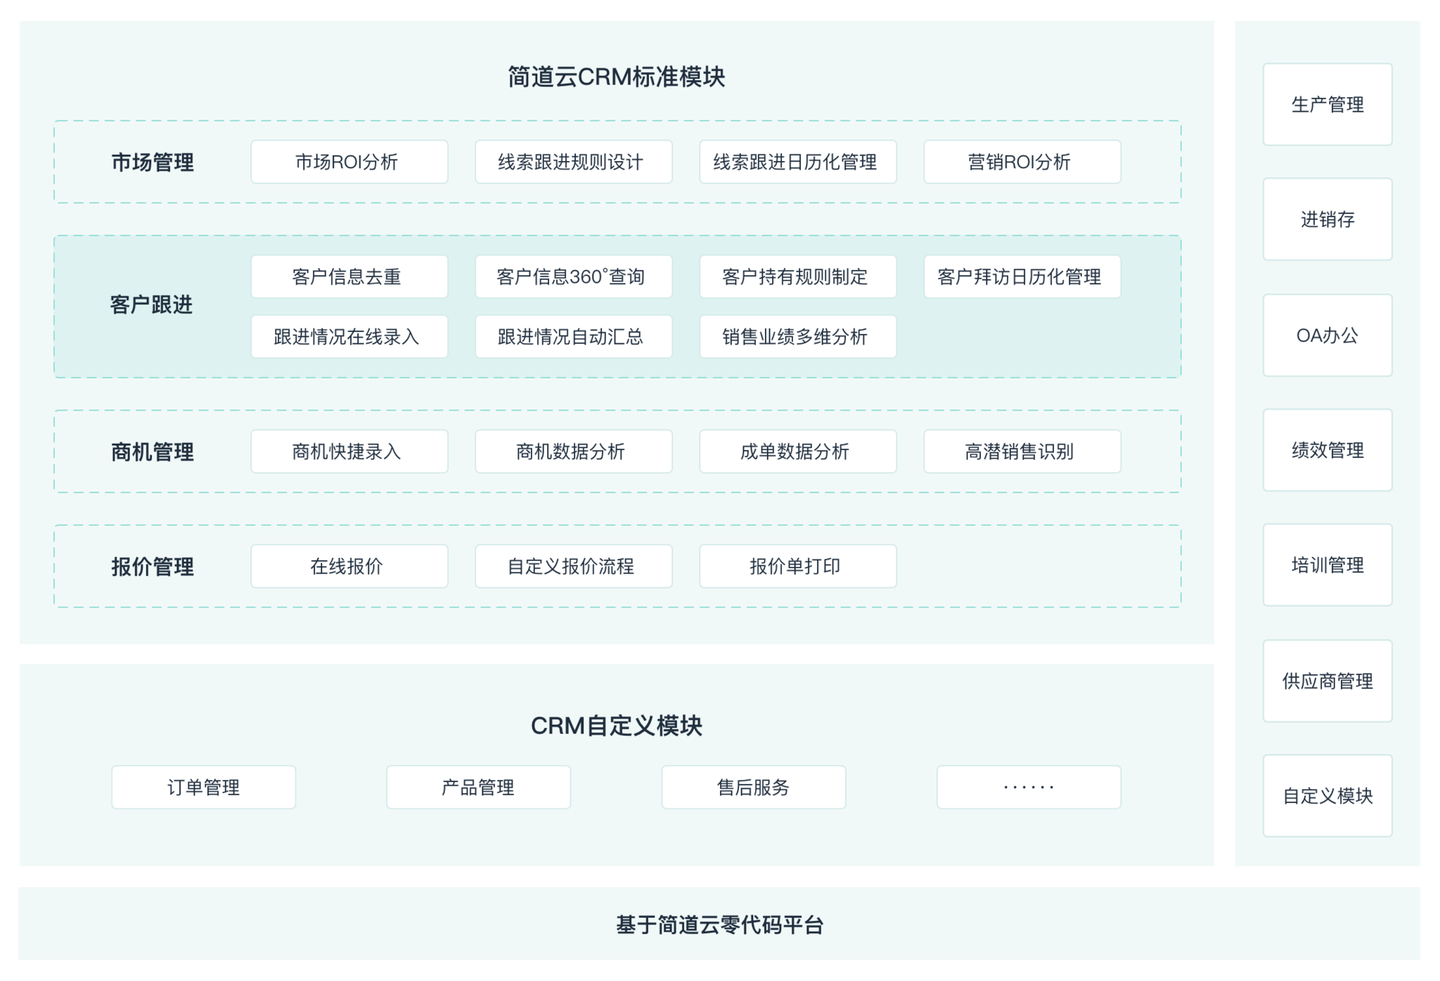This screenshot has height=981, width=1440.
Task: Open the 线索跟进日历化管理 box
Action: [797, 162]
